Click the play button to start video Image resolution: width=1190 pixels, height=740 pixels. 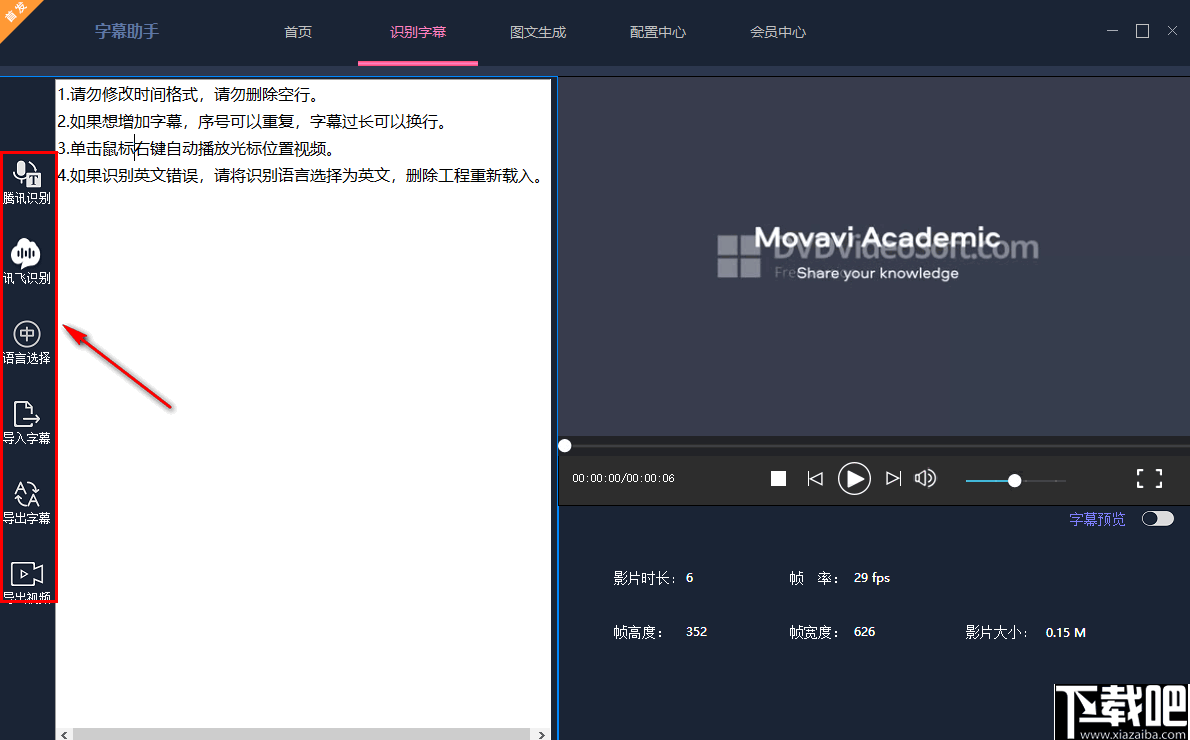[854, 478]
